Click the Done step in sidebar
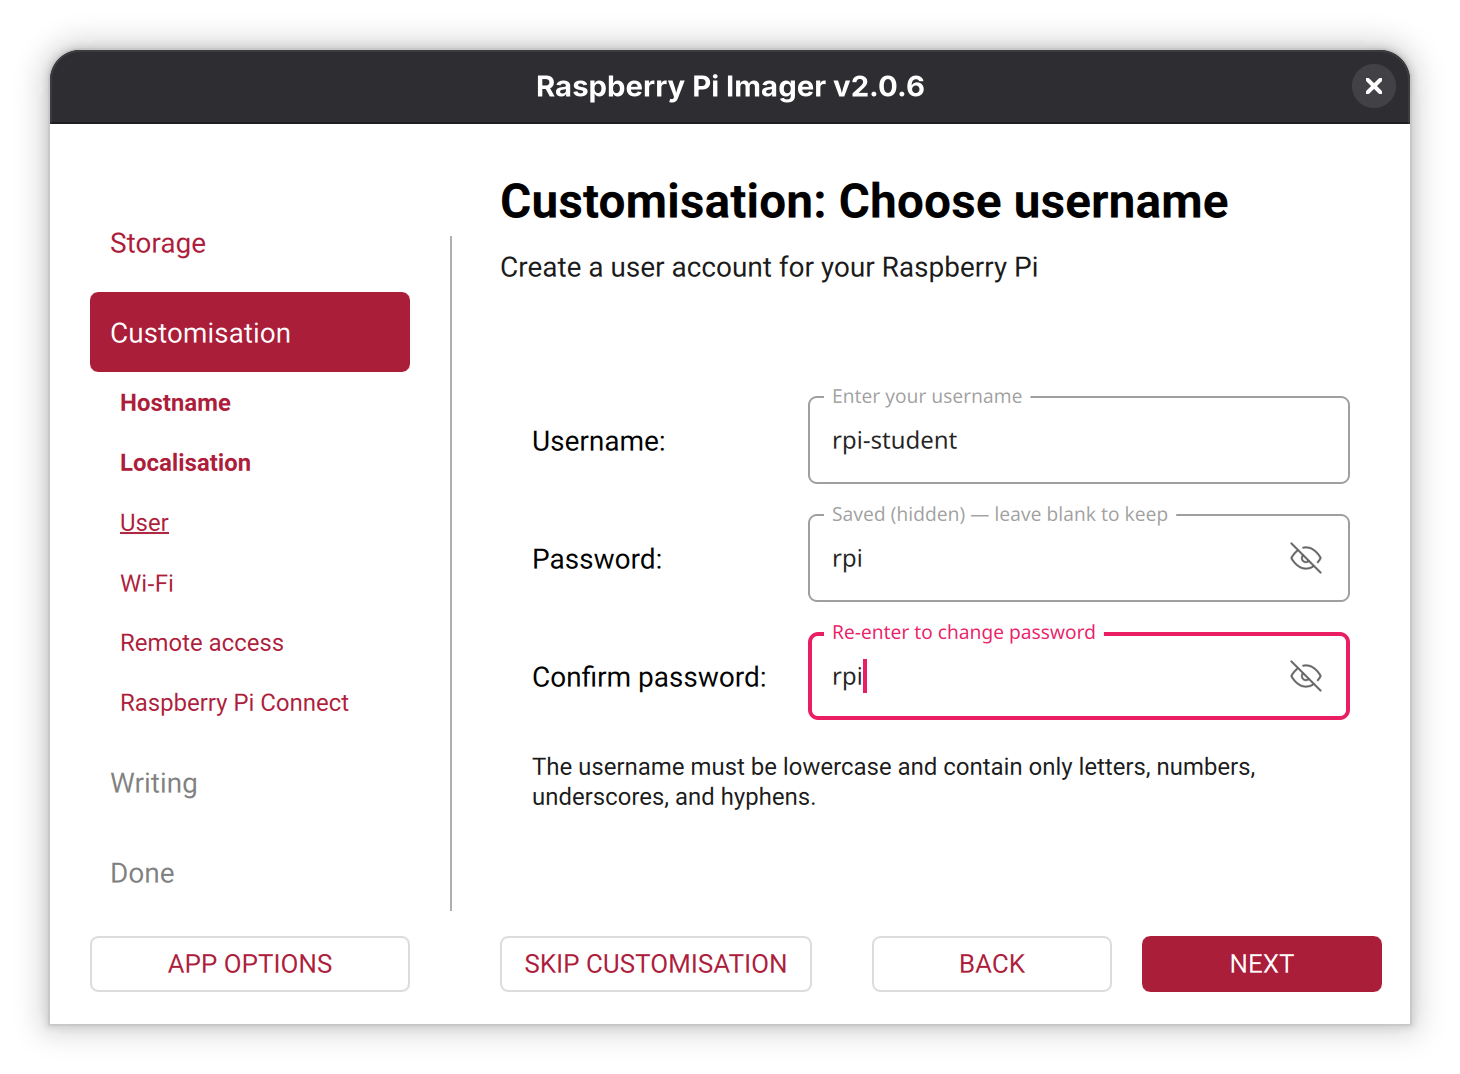Image resolution: width=1460 pixels, height=1074 pixels. 142,873
